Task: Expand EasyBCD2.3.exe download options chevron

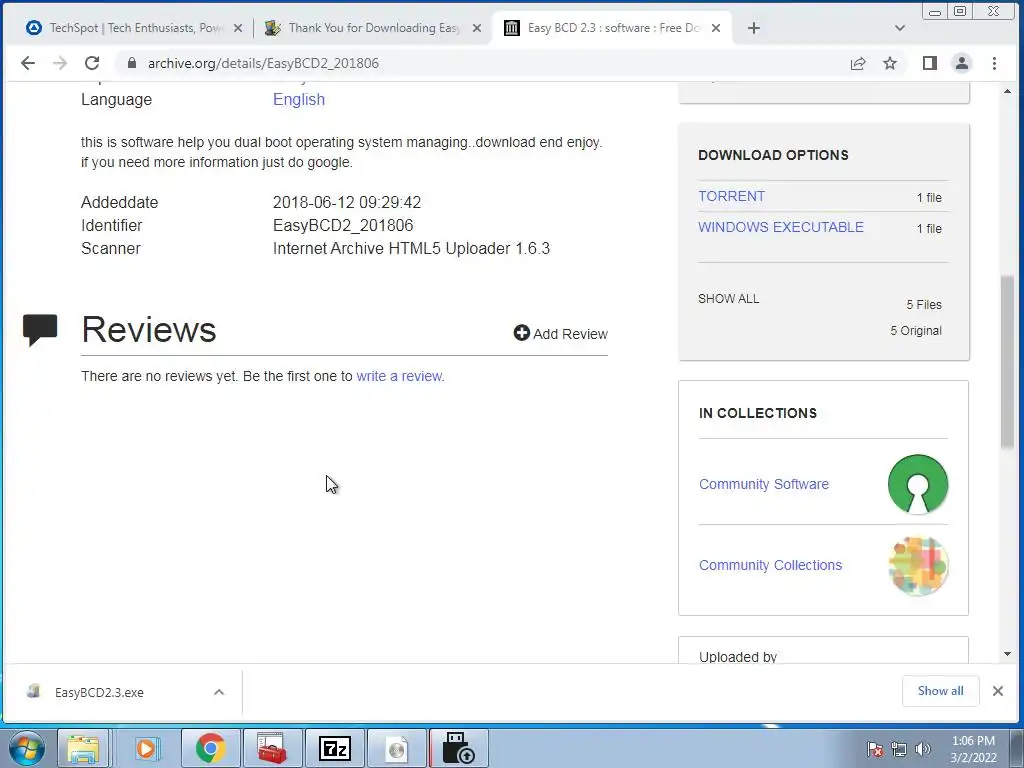Action: point(219,692)
